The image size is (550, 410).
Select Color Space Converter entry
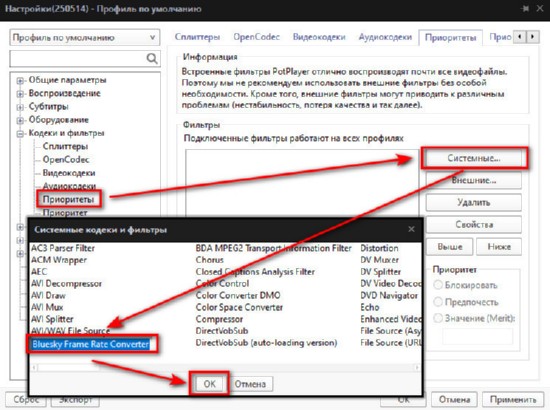(239, 307)
